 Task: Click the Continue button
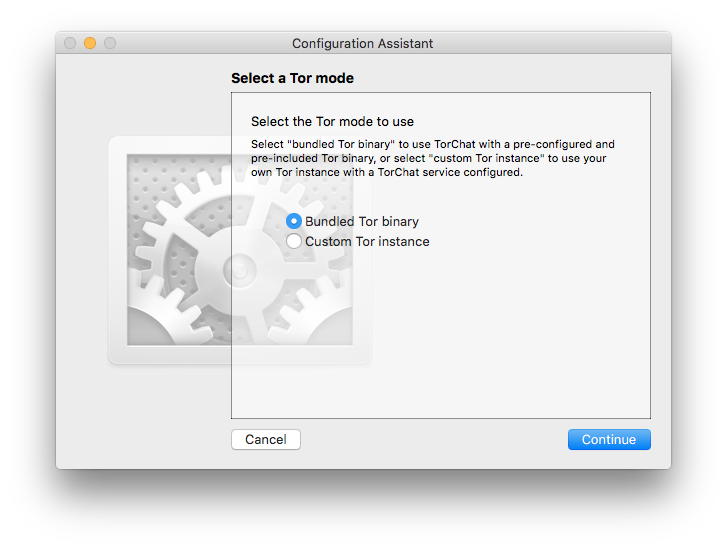609,439
